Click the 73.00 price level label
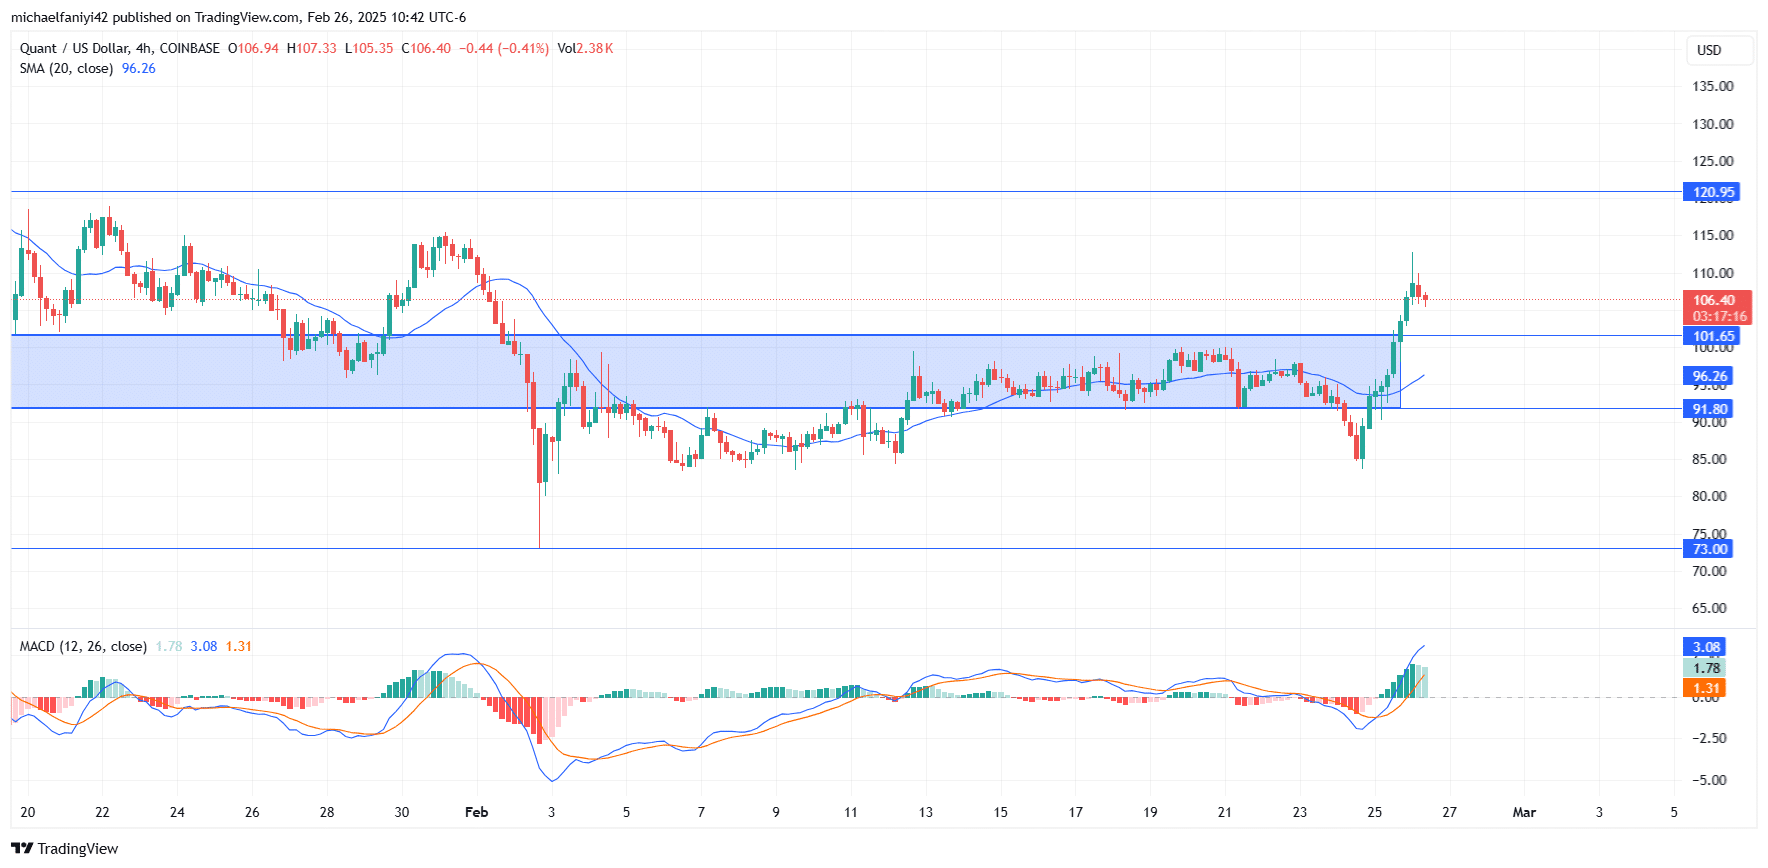 coord(1708,548)
